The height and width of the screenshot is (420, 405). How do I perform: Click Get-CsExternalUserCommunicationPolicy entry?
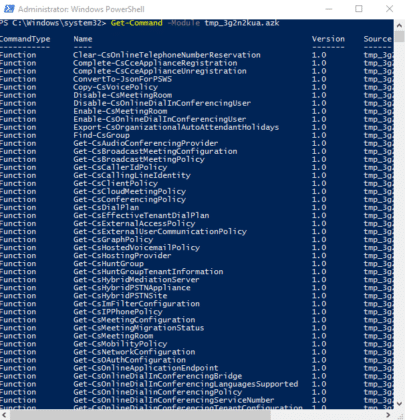pos(160,231)
